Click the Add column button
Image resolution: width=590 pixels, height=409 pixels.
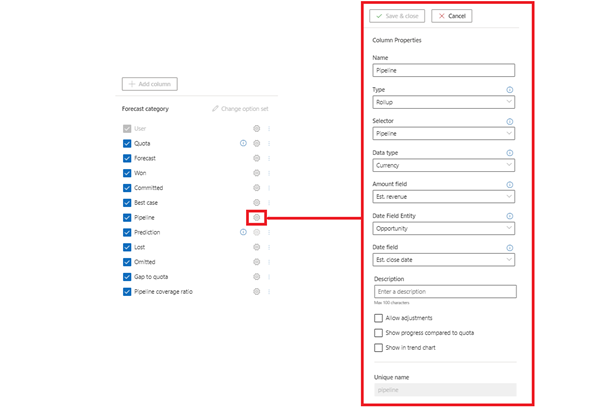(150, 84)
